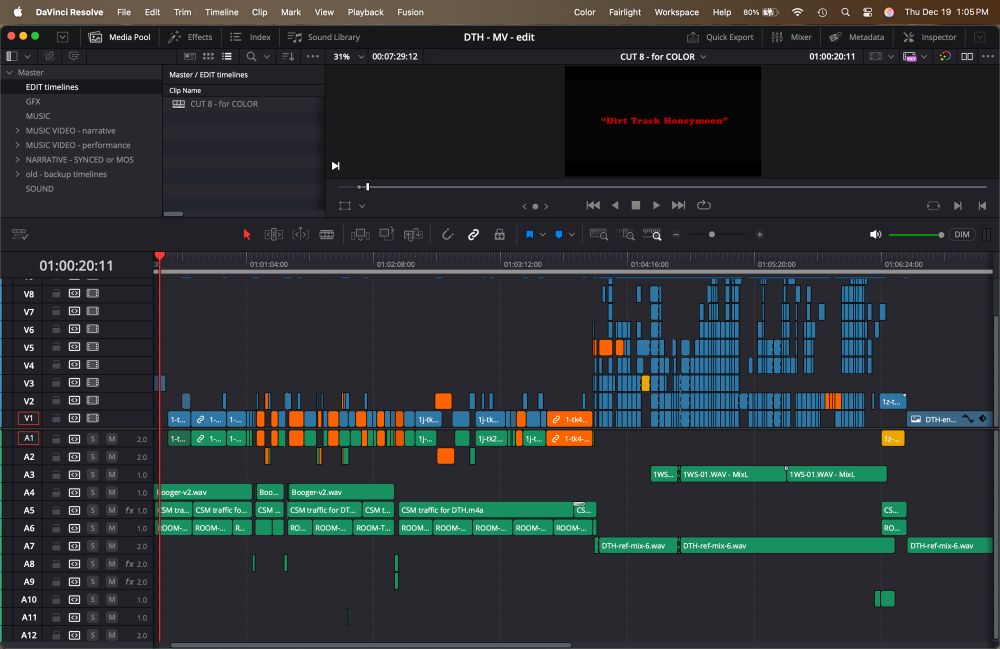Click Detail Zoom icon
Viewport: 1000px width, 649px height.
(x=628, y=235)
